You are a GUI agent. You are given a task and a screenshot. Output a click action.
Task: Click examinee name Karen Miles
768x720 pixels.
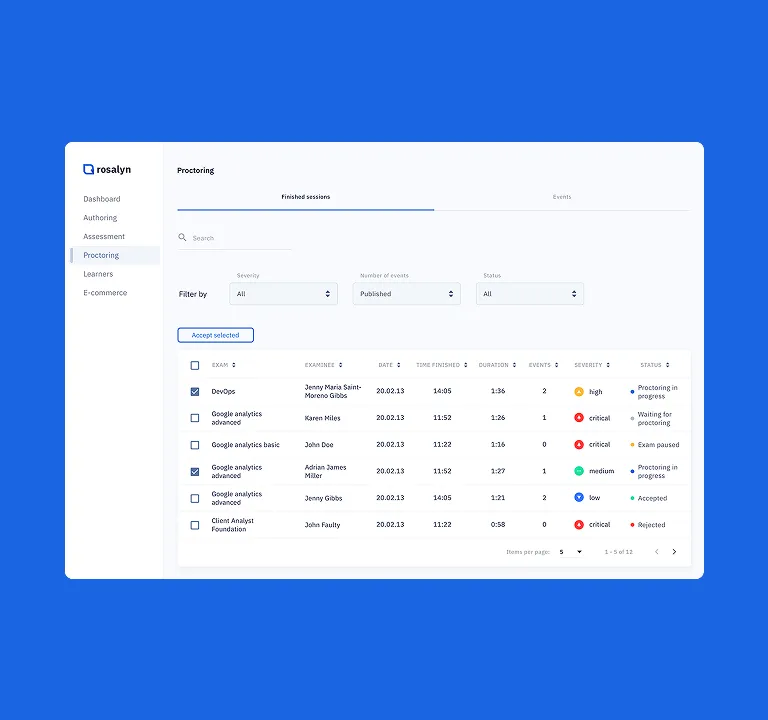(322, 418)
